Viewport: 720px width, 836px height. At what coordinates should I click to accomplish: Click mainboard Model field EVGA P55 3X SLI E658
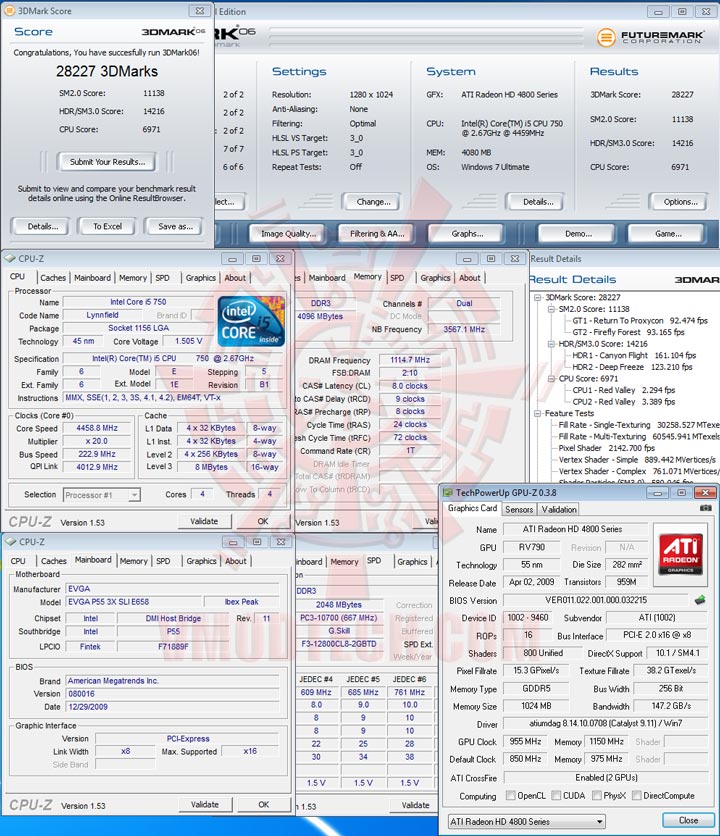[133, 601]
